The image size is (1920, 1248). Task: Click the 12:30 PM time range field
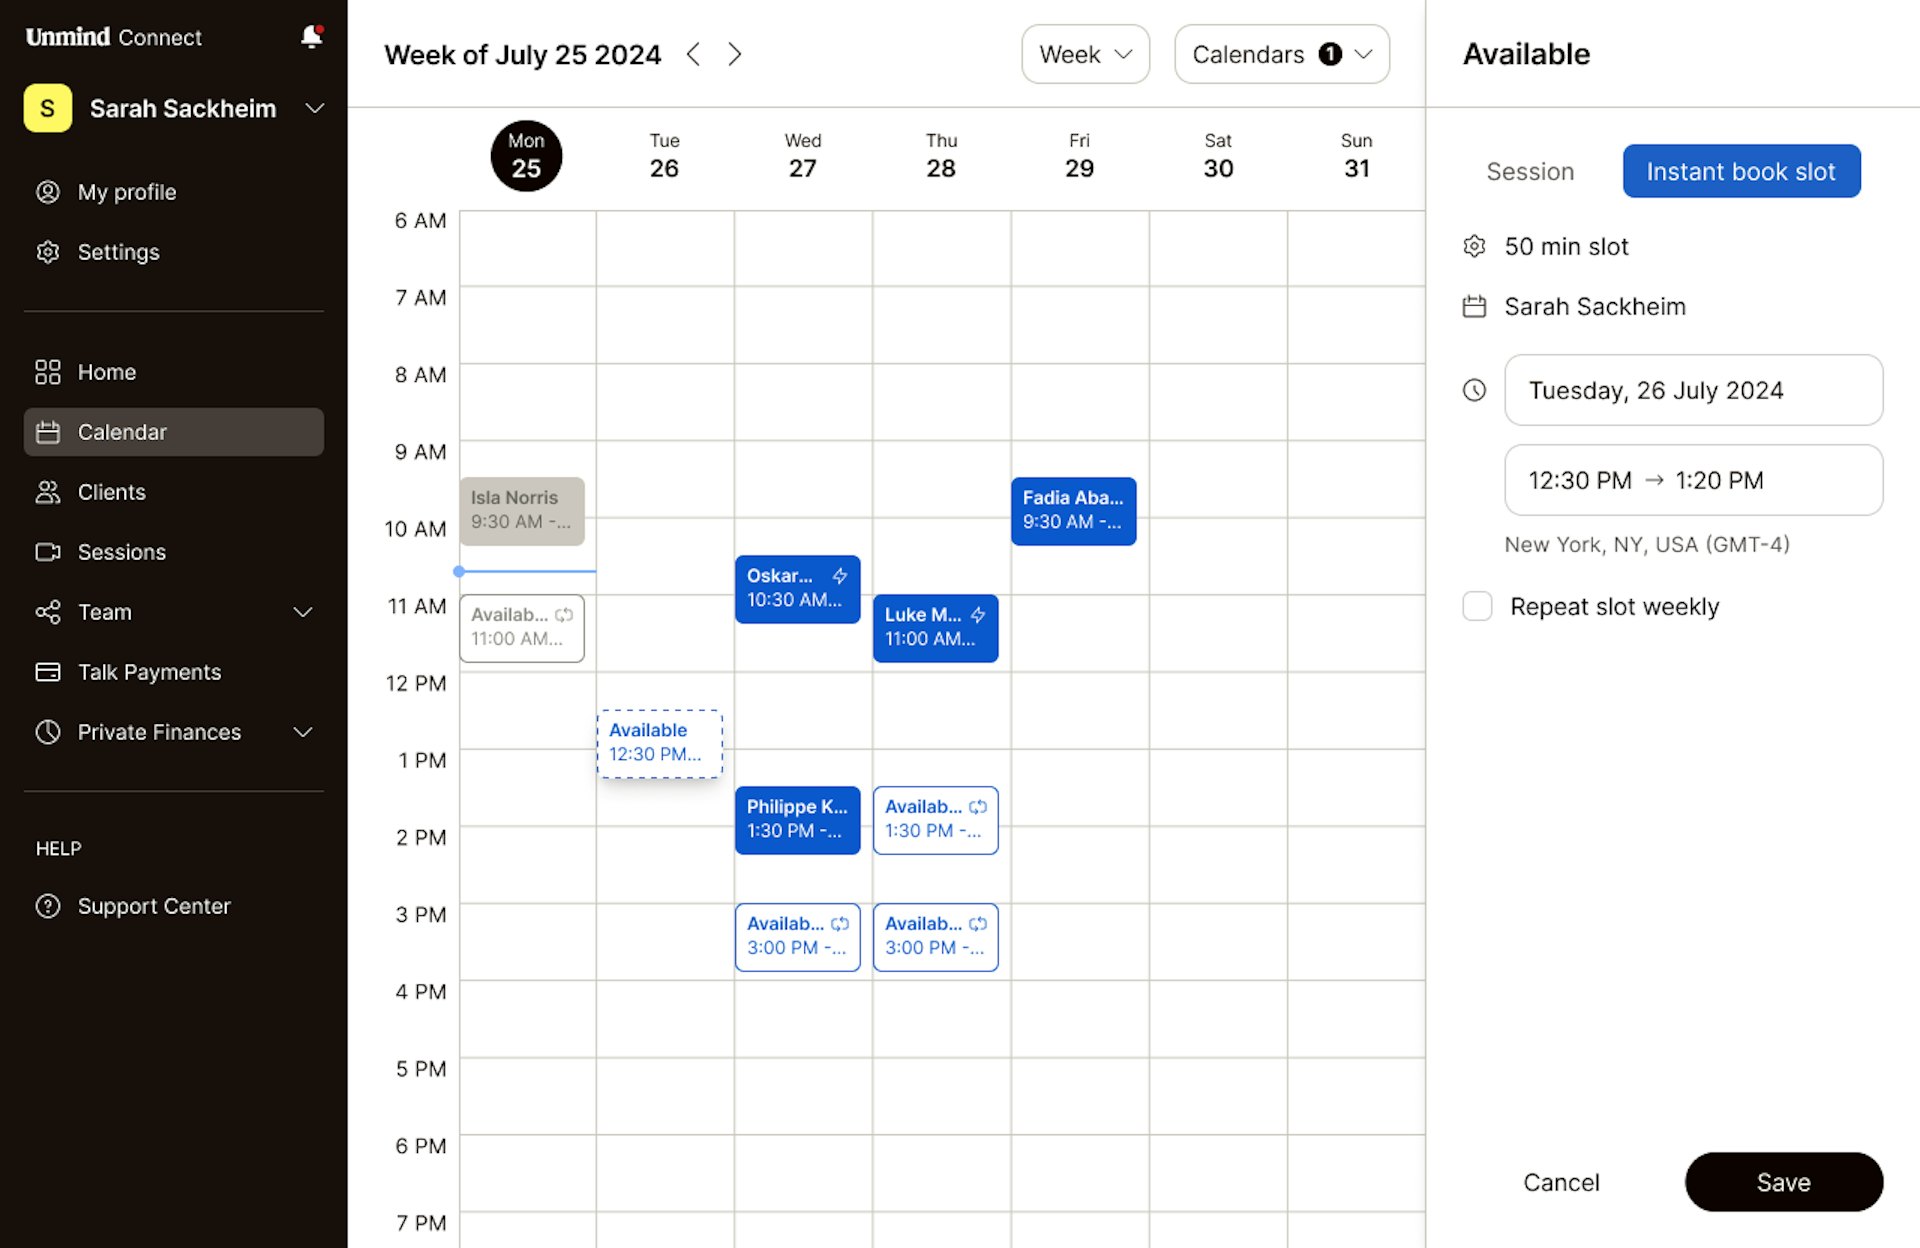pyautogui.click(x=1693, y=480)
